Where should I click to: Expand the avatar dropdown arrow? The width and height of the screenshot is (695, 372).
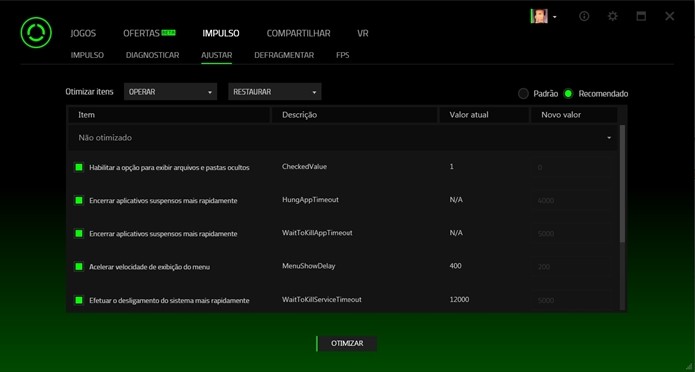pos(554,17)
